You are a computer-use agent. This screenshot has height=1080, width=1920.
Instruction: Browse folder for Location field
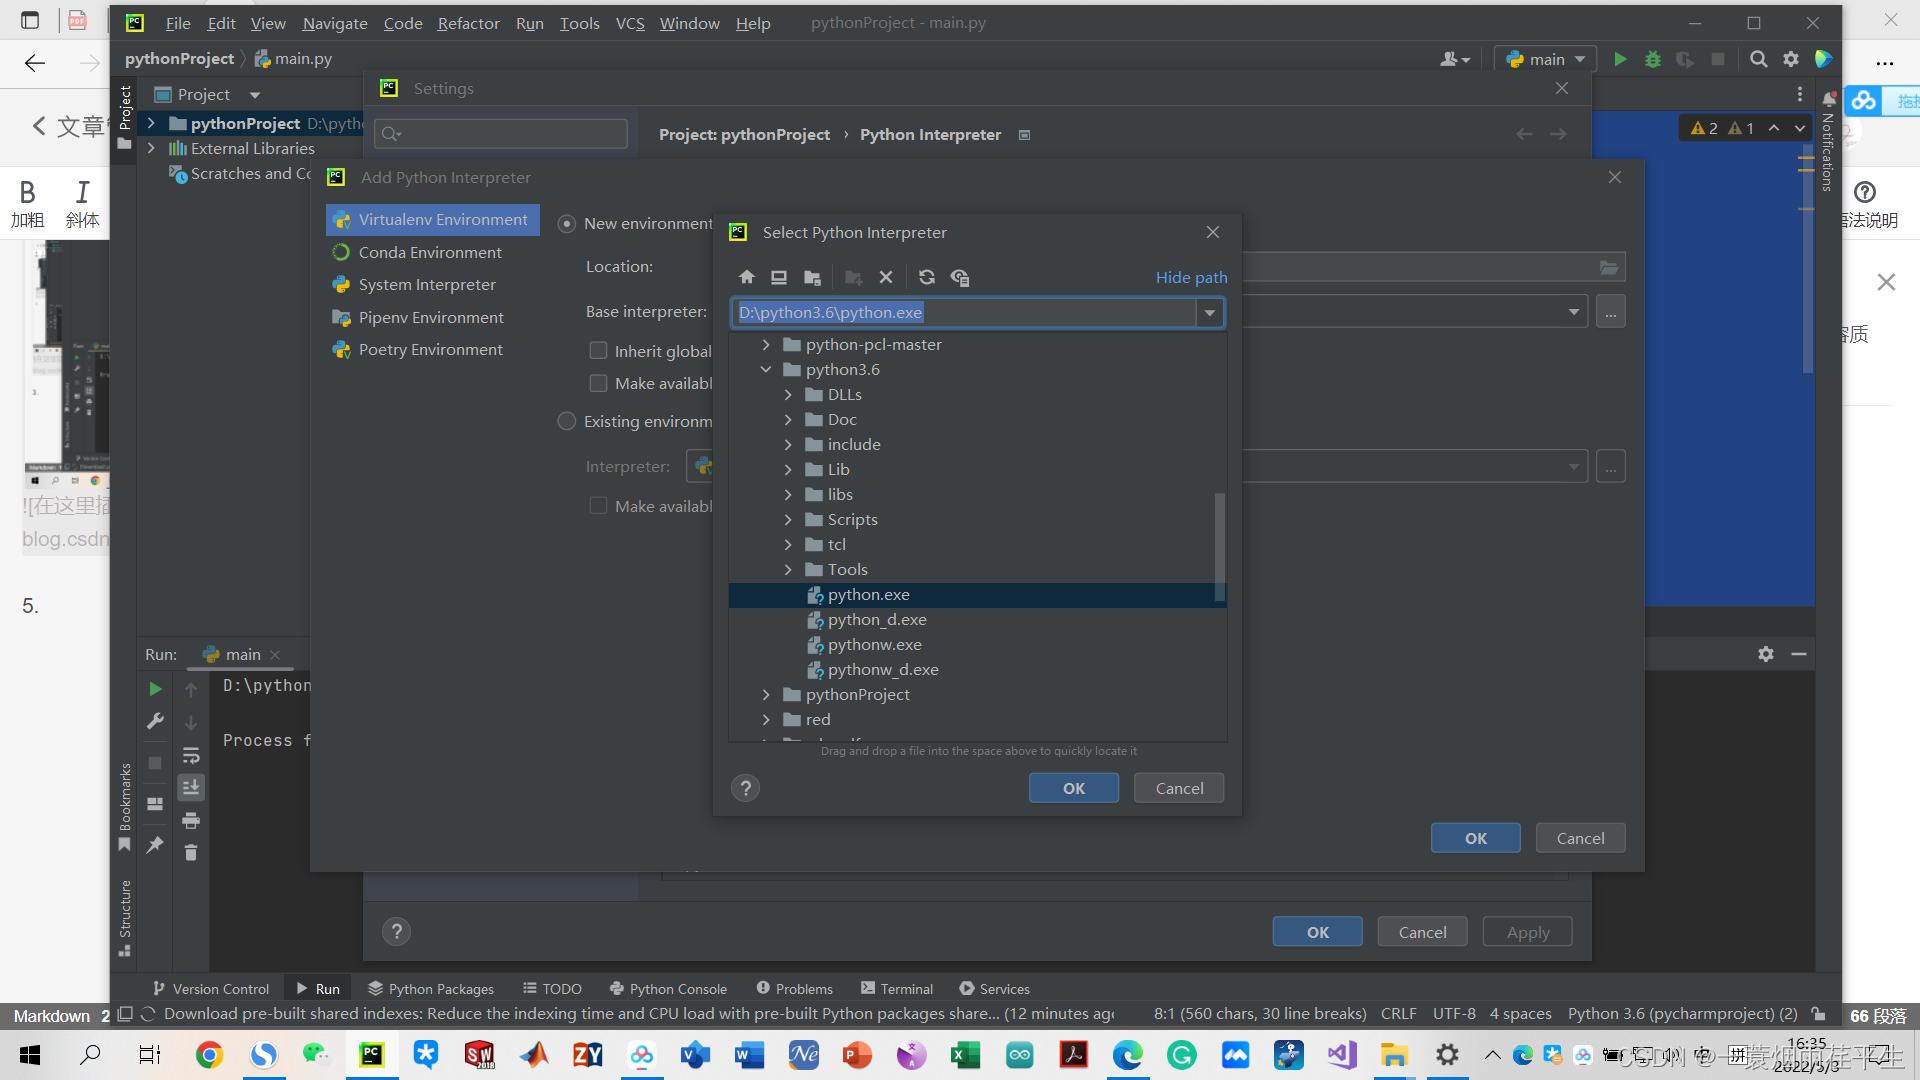point(1609,267)
